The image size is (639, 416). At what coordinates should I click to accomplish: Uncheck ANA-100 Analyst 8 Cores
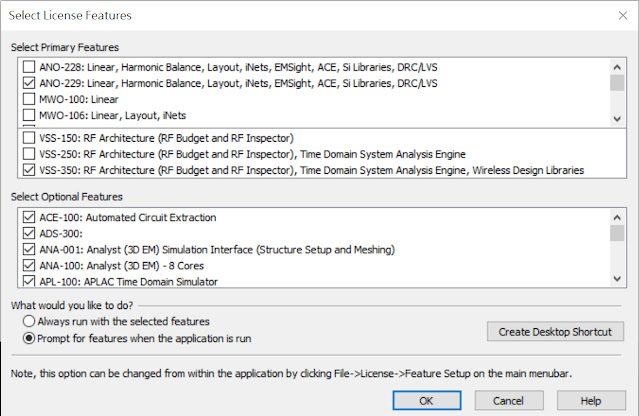click(28, 266)
